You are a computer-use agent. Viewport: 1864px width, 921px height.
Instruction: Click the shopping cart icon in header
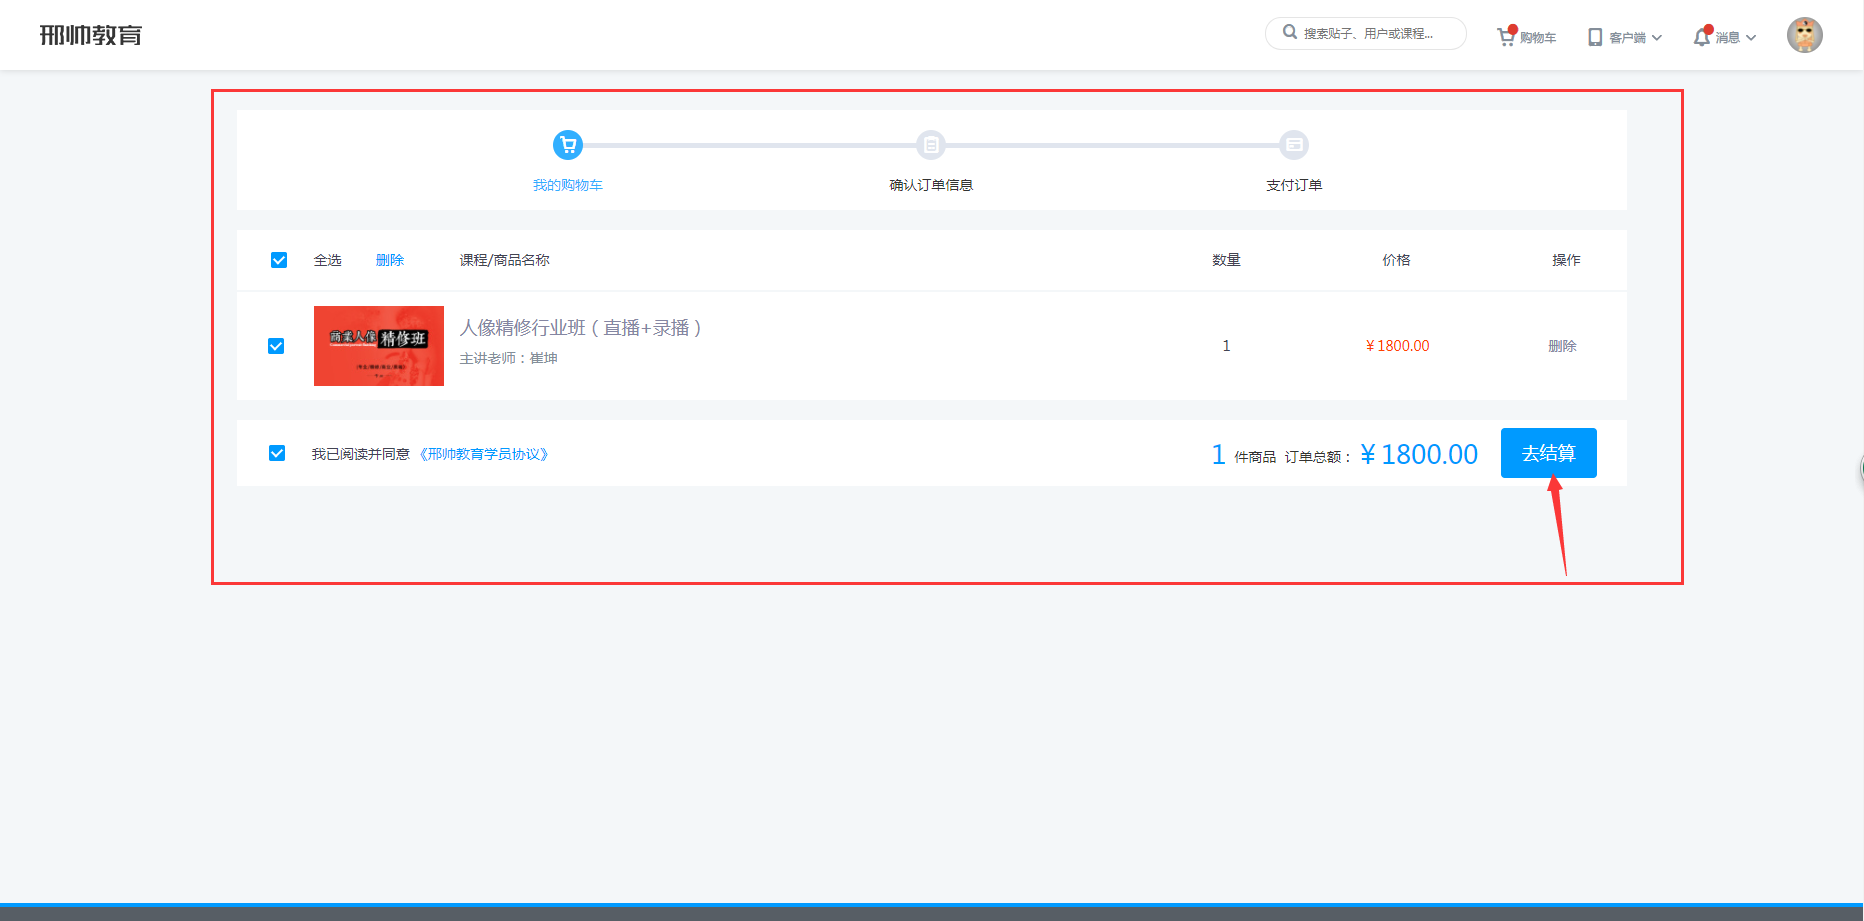pos(1506,37)
